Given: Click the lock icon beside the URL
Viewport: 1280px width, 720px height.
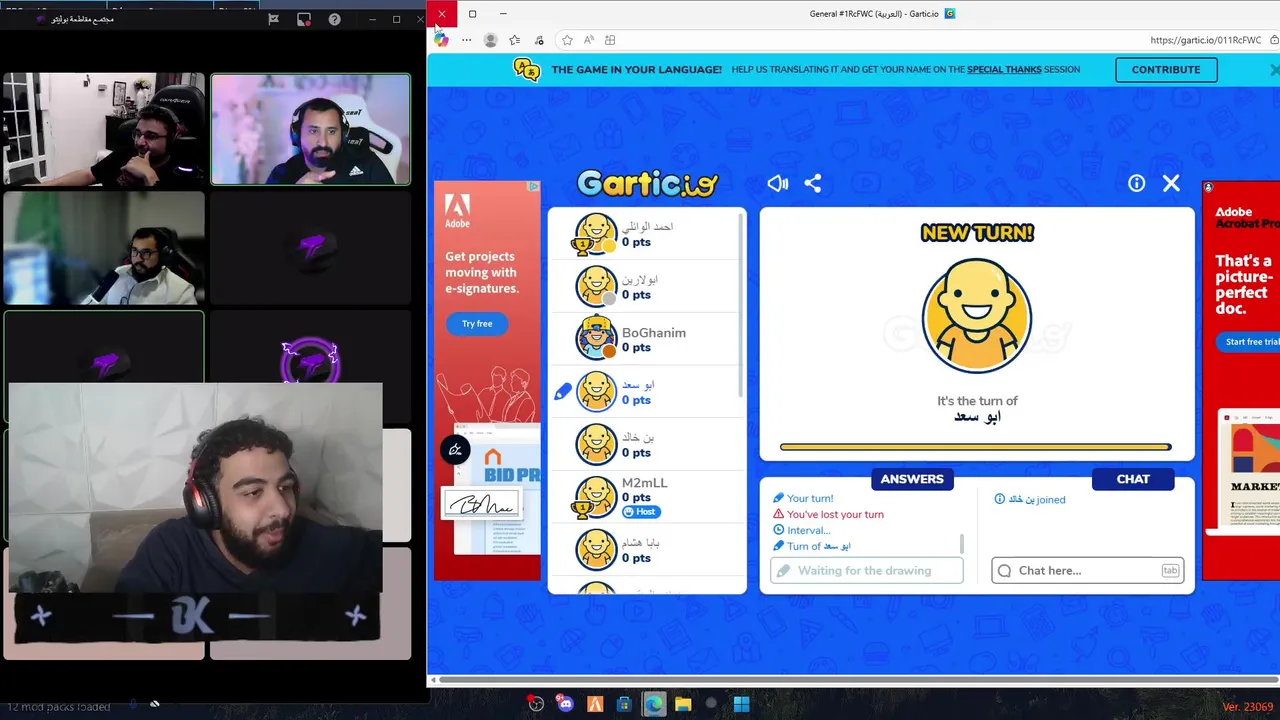Looking at the screenshot, I should click(x=1274, y=40).
